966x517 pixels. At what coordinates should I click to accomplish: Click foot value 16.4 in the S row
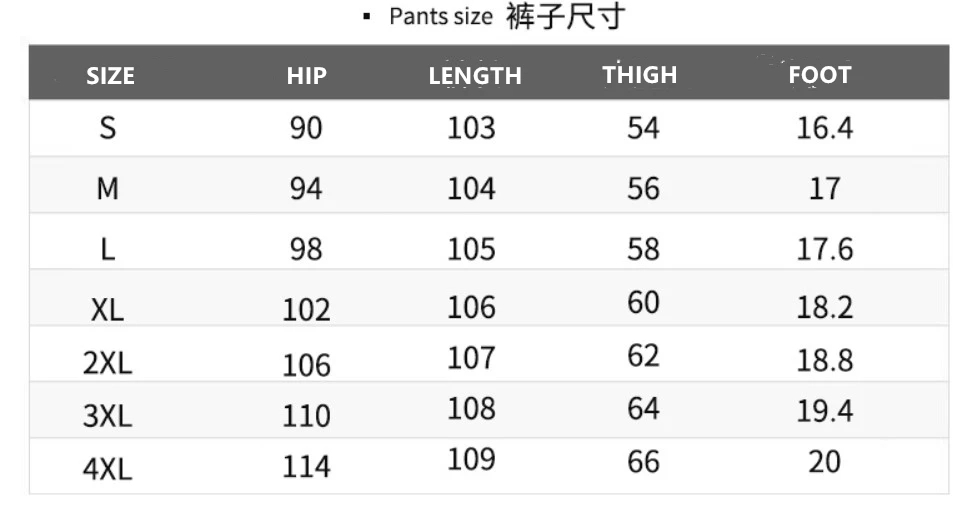click(824, 129)
